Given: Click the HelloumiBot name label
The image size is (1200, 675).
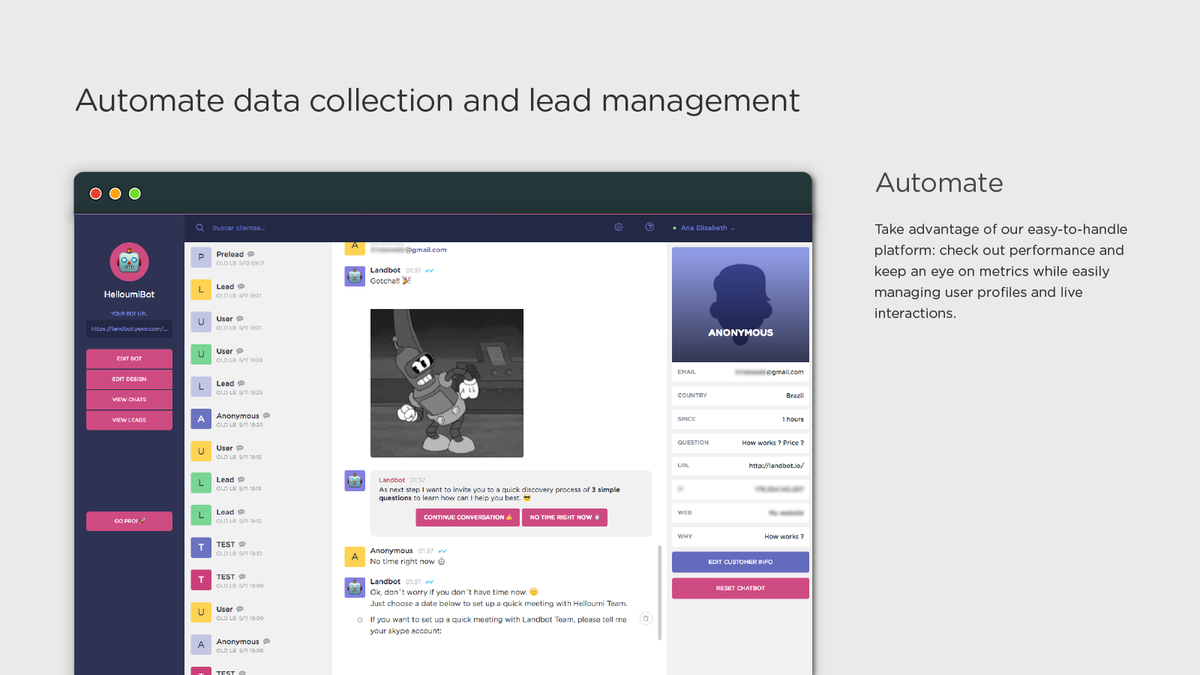Looking at the screenshot, I should (x=129, y=295).
